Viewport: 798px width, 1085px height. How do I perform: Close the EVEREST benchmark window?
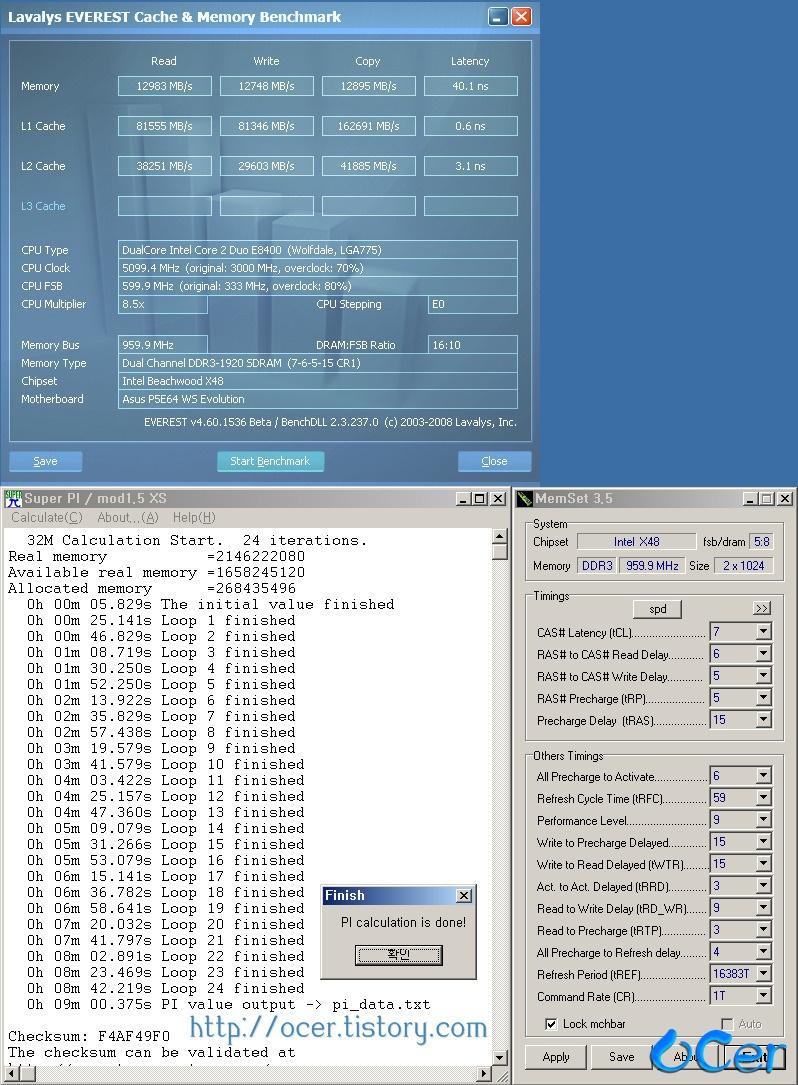pos(521,17)
